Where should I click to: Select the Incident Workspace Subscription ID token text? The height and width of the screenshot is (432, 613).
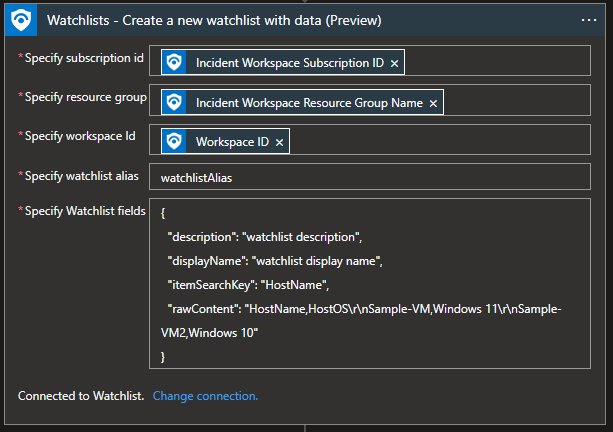(x=289, y=63)
